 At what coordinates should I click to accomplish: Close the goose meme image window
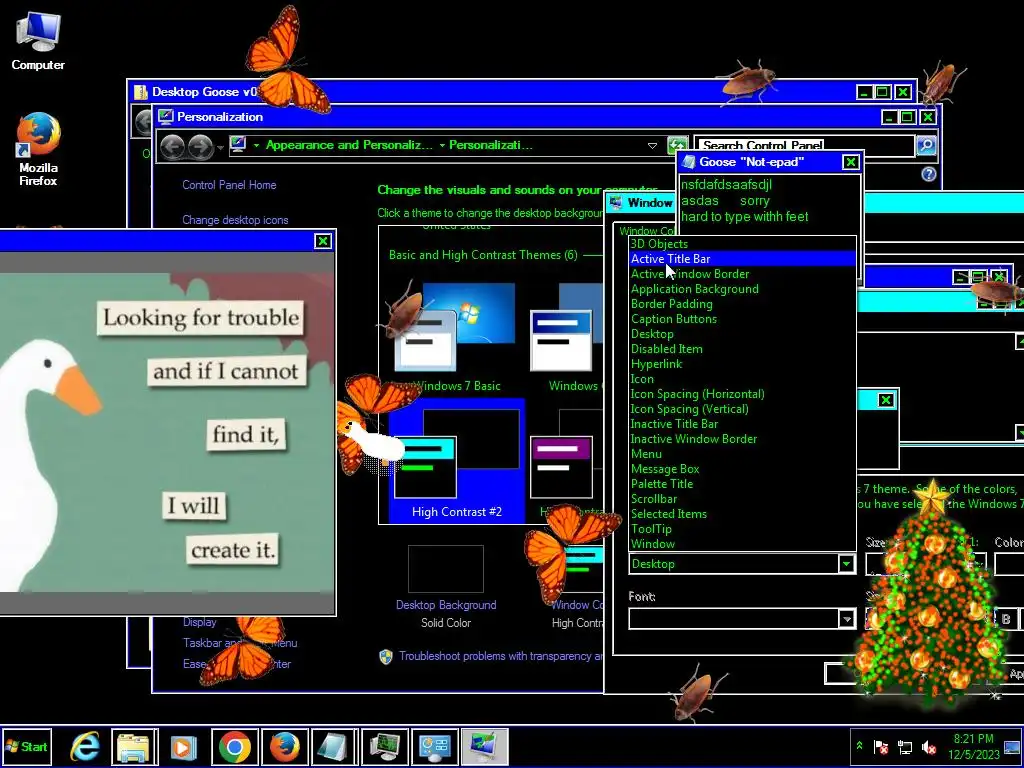(x=323, y=241)
